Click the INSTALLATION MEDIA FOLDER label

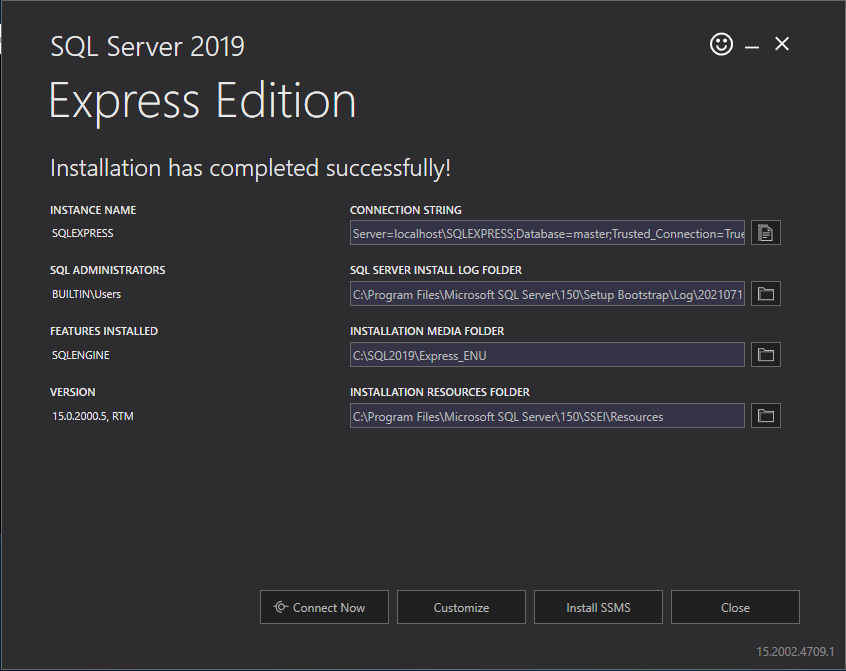point(427,331)
